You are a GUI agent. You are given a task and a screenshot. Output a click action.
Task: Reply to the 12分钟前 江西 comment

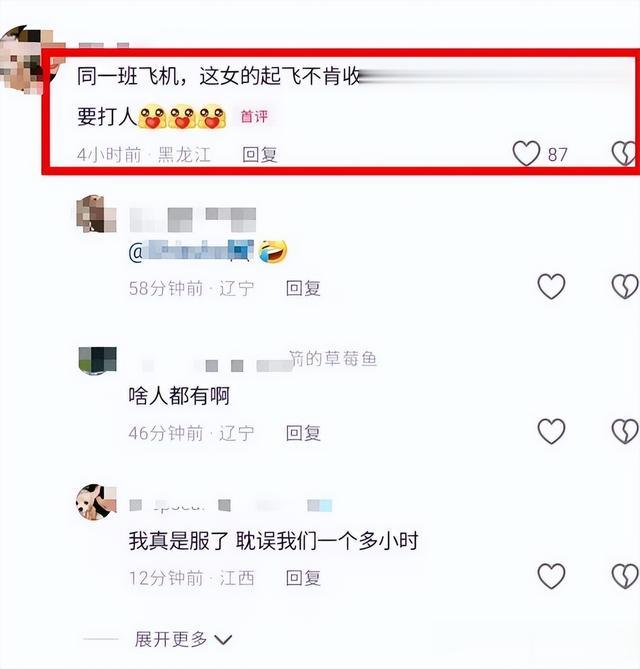(x=303, y=578)
